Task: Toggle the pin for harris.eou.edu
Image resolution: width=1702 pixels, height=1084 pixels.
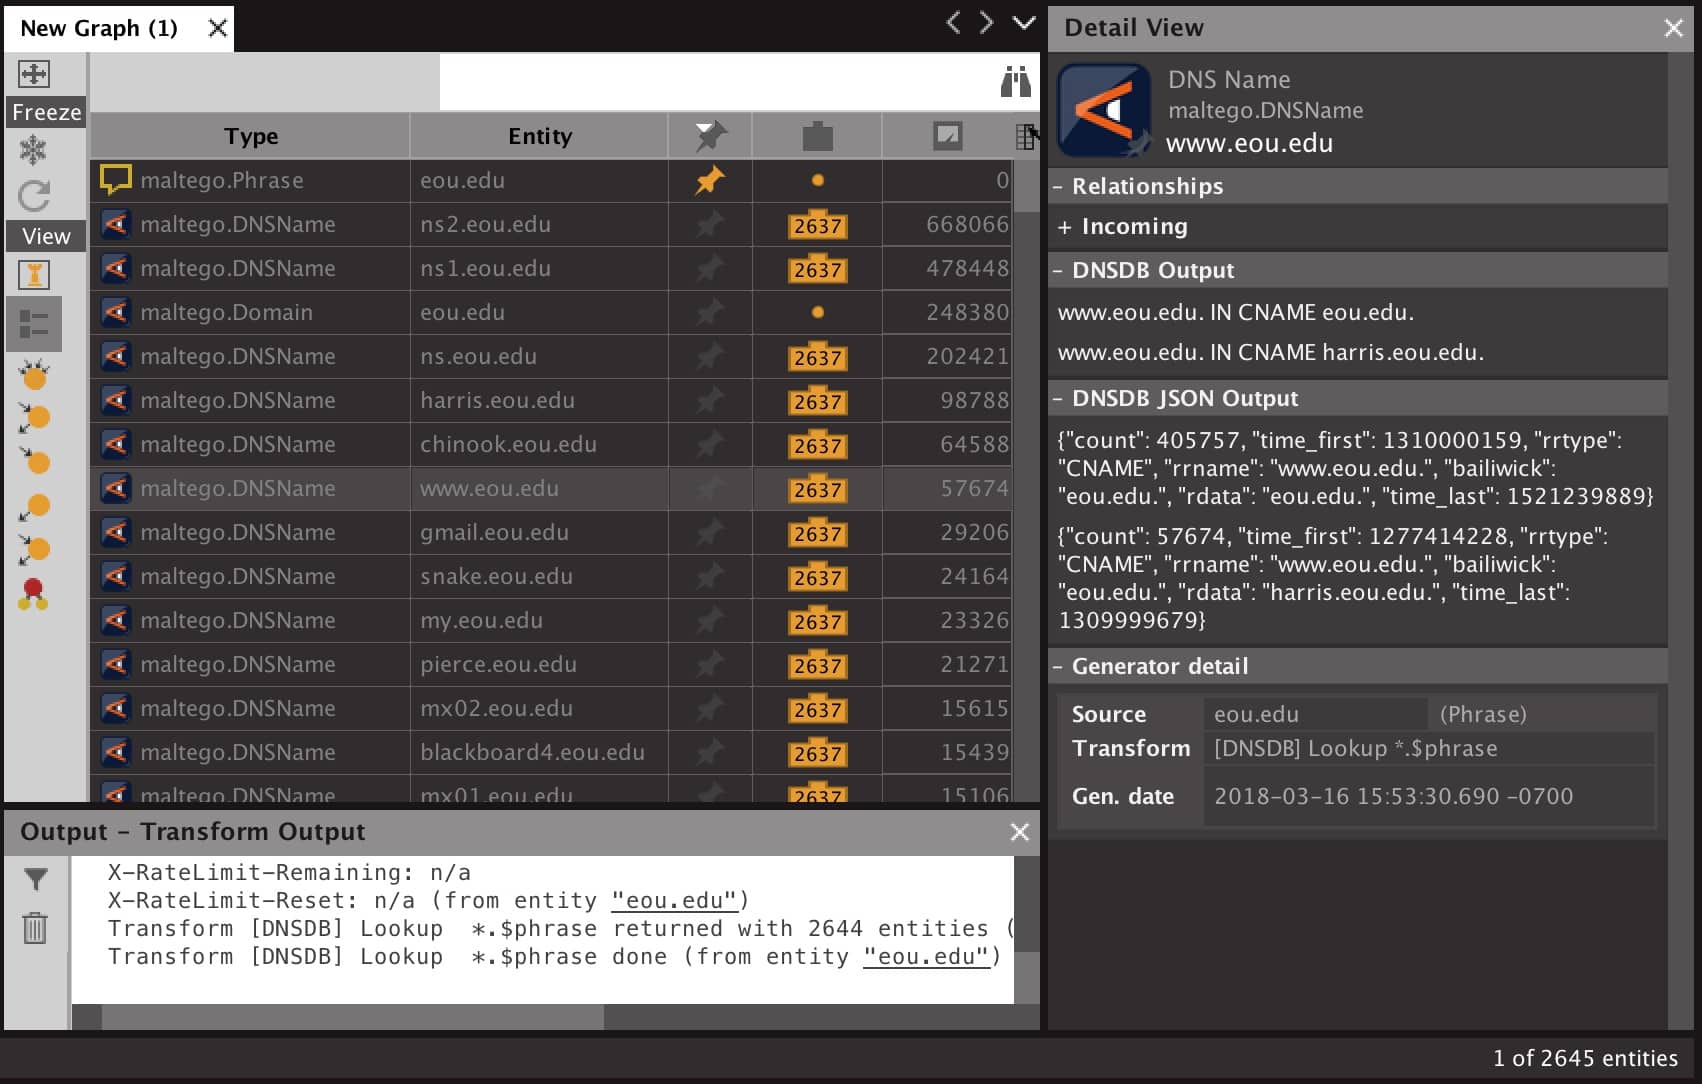Action: coord(709,400)
